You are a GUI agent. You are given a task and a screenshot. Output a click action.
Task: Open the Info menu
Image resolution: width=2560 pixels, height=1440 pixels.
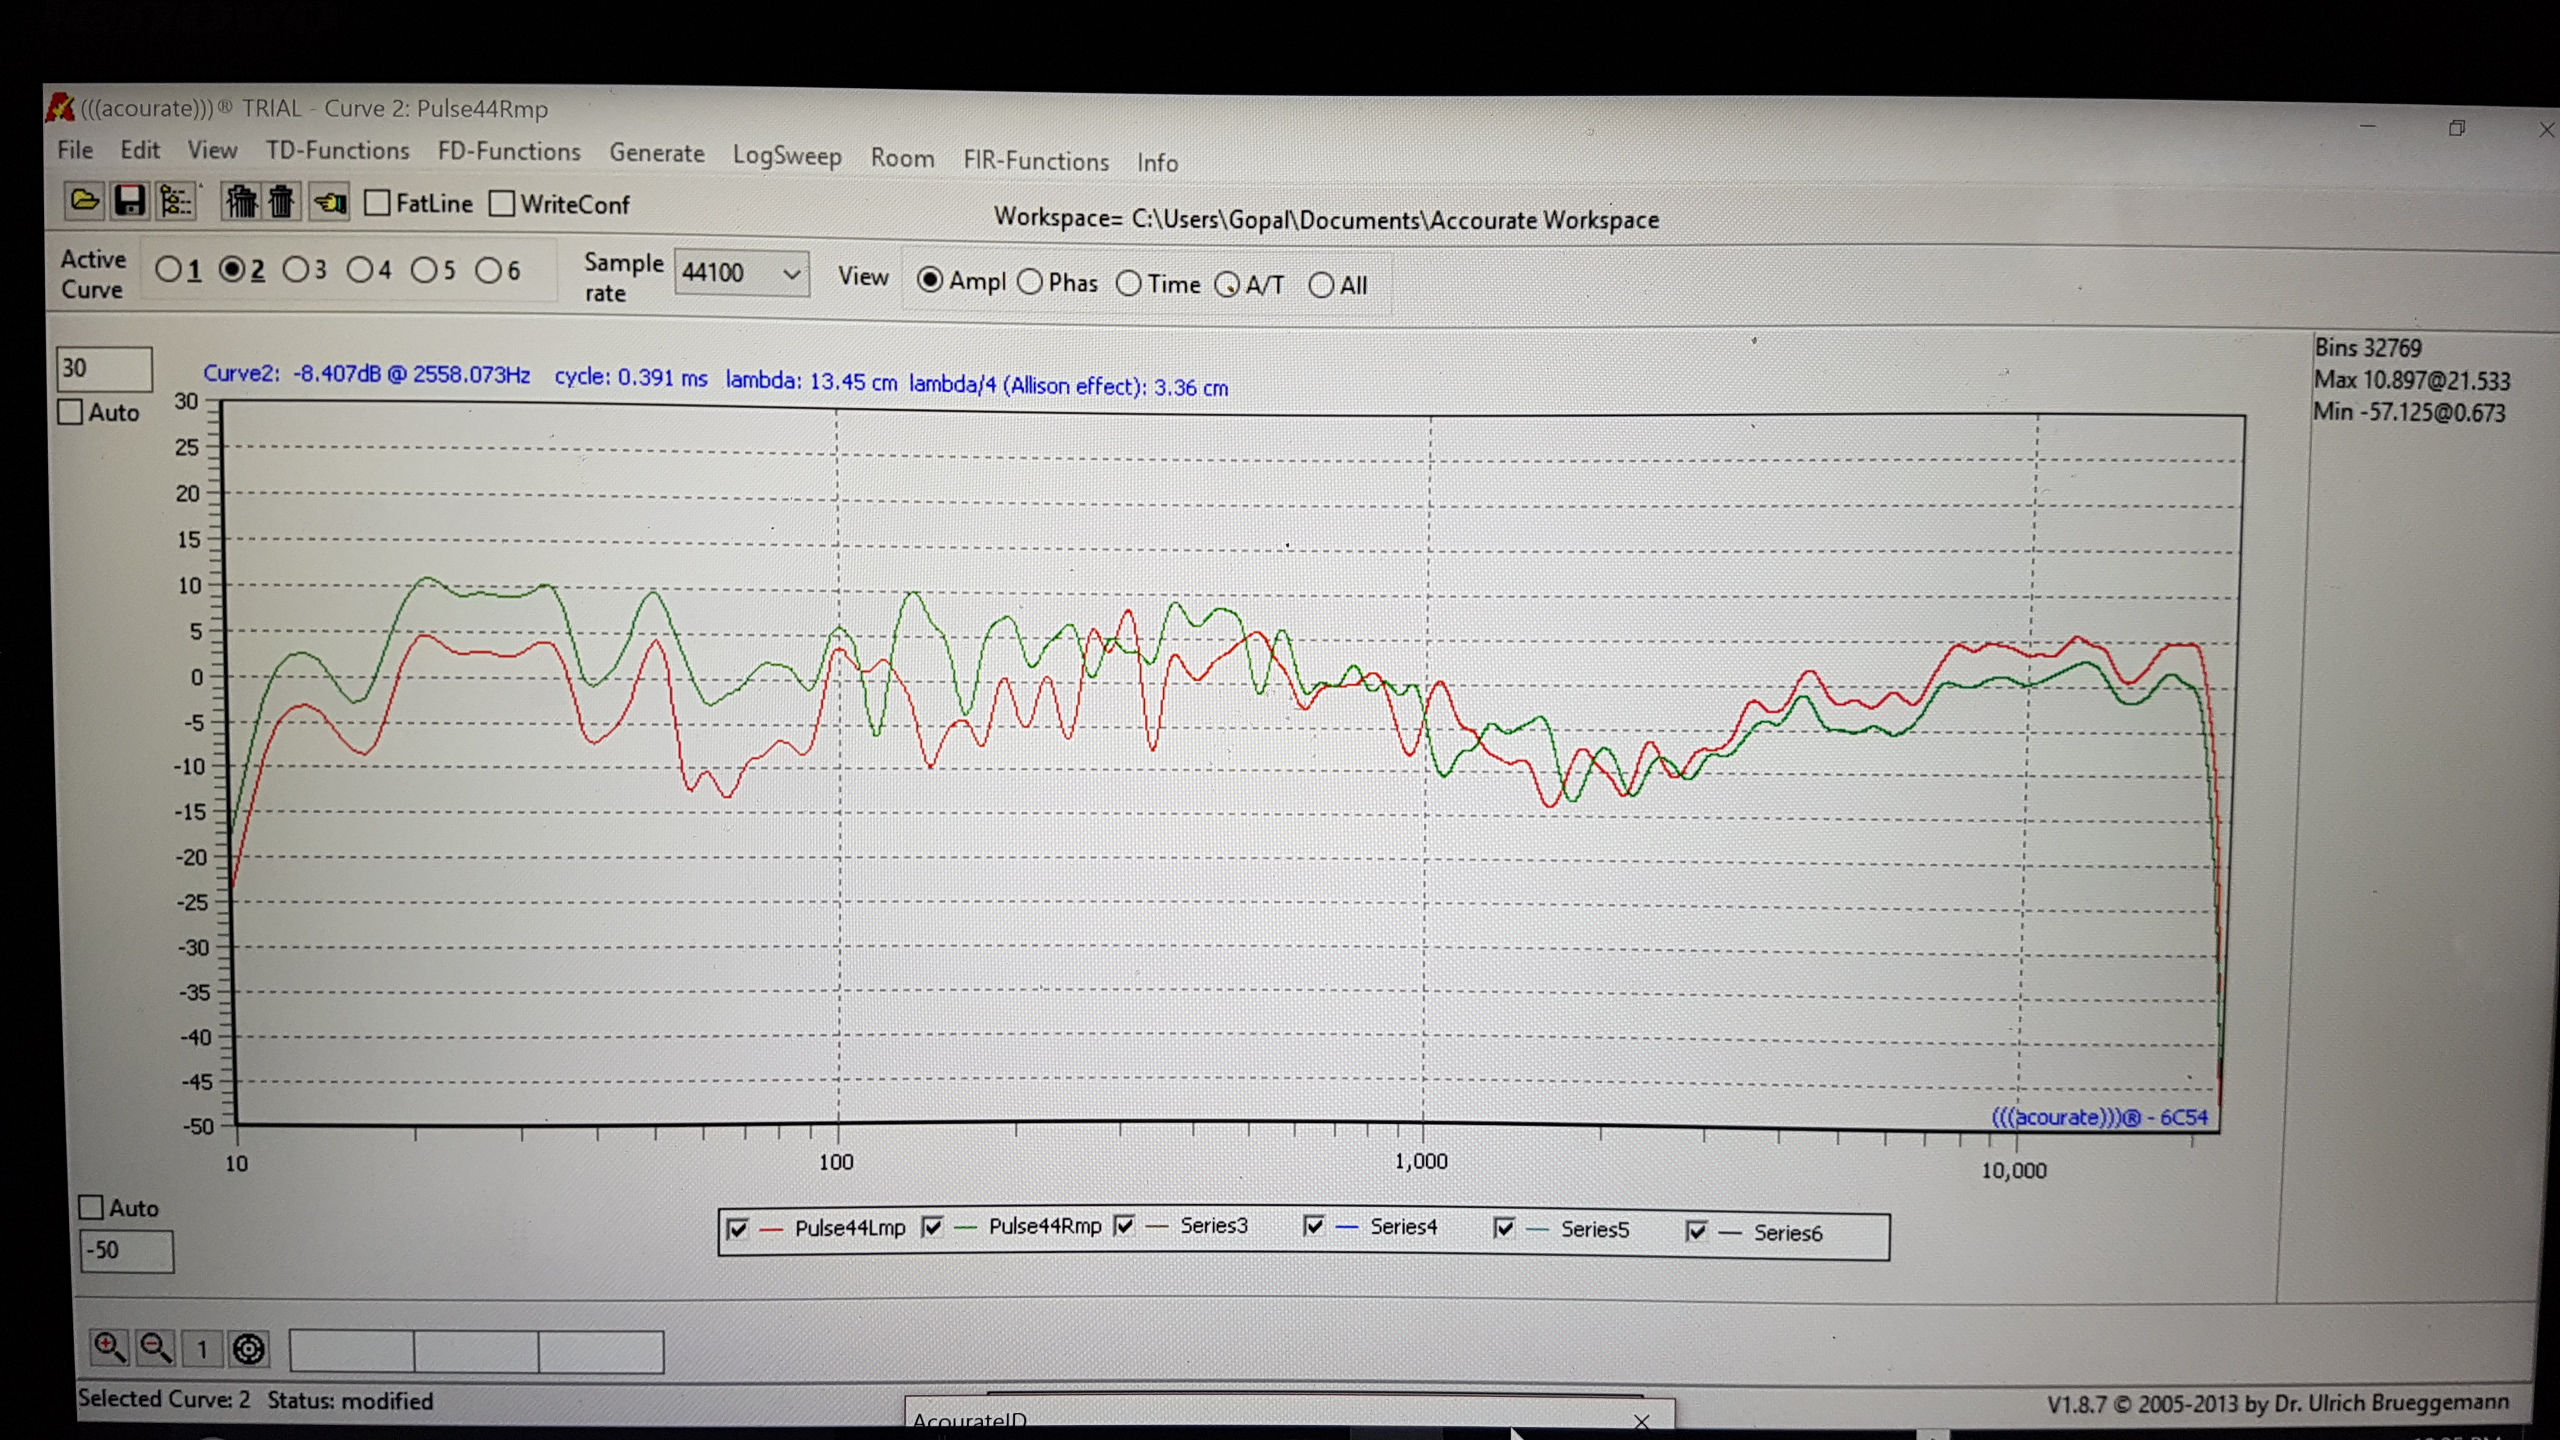coord(1157,162)
